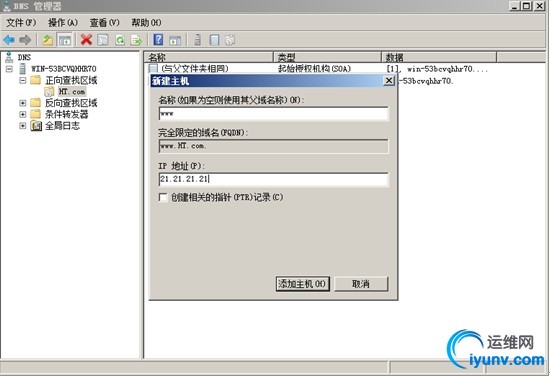This screenshot has height=376, width=550.
Task: Select 条件转发器 tree label
Action: [x=67, y=114]
